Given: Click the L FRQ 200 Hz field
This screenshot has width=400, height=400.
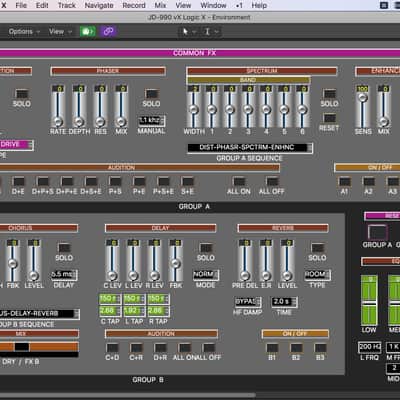Looking at the screenshot, I should [x=369, y=347].
